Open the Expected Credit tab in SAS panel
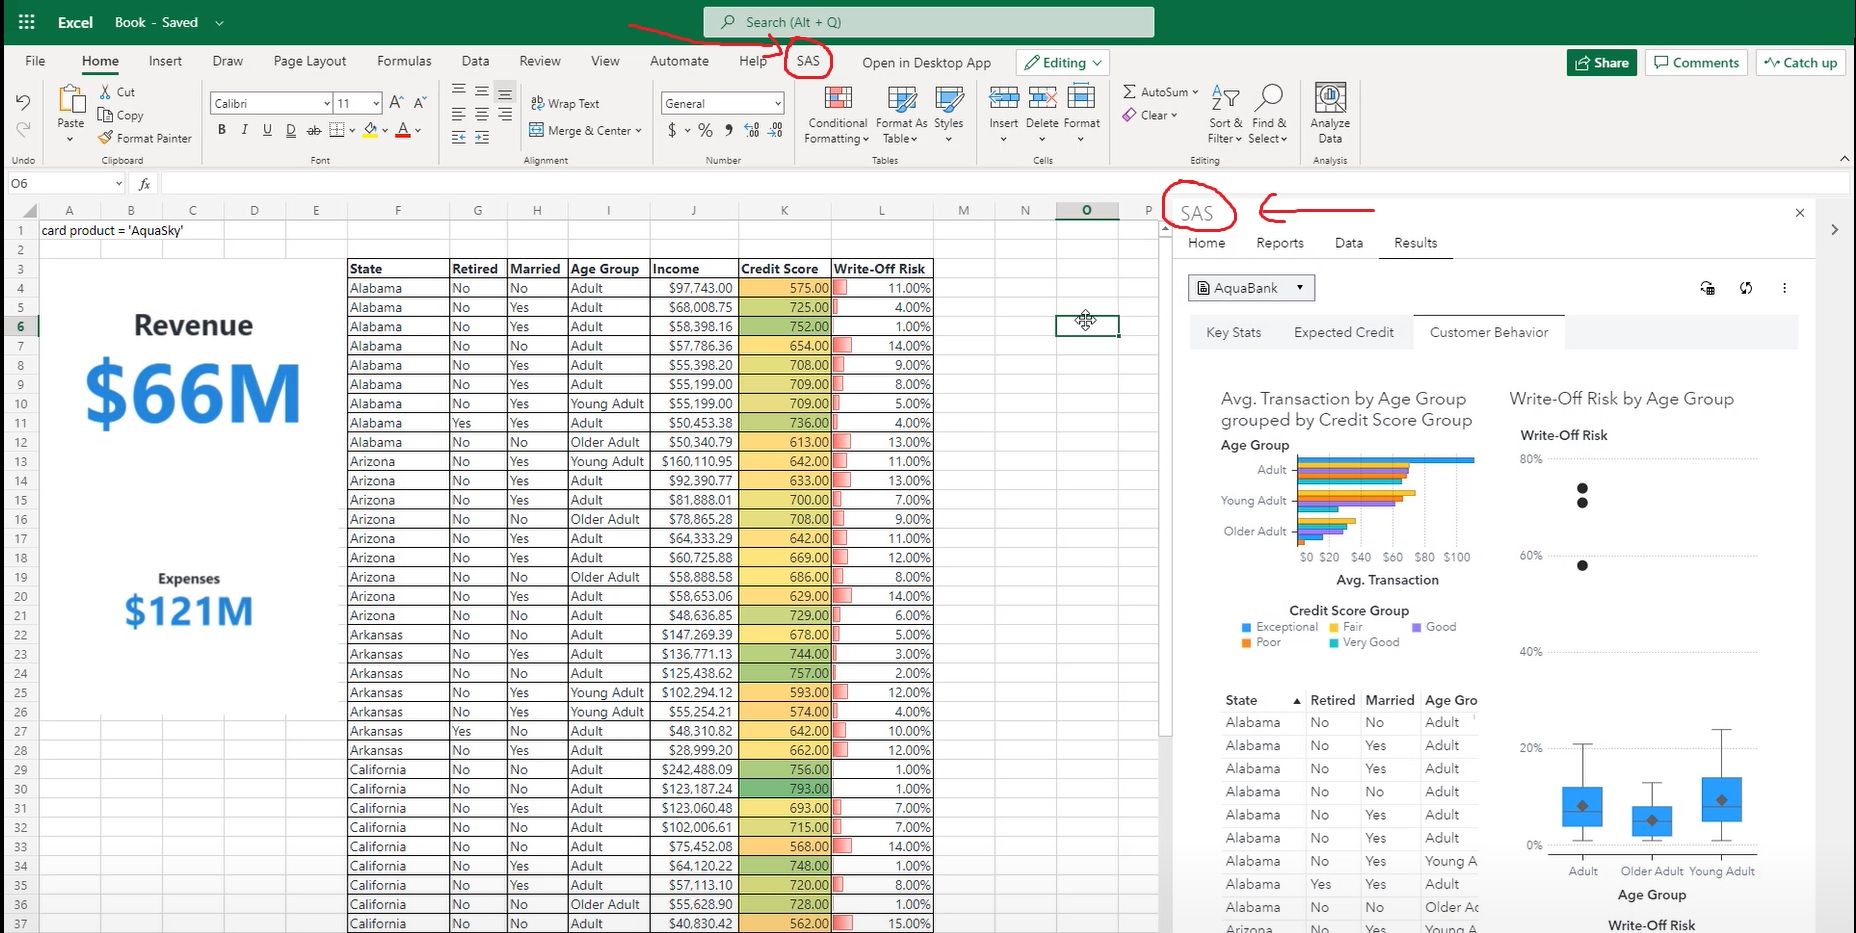 (1344, 332)
